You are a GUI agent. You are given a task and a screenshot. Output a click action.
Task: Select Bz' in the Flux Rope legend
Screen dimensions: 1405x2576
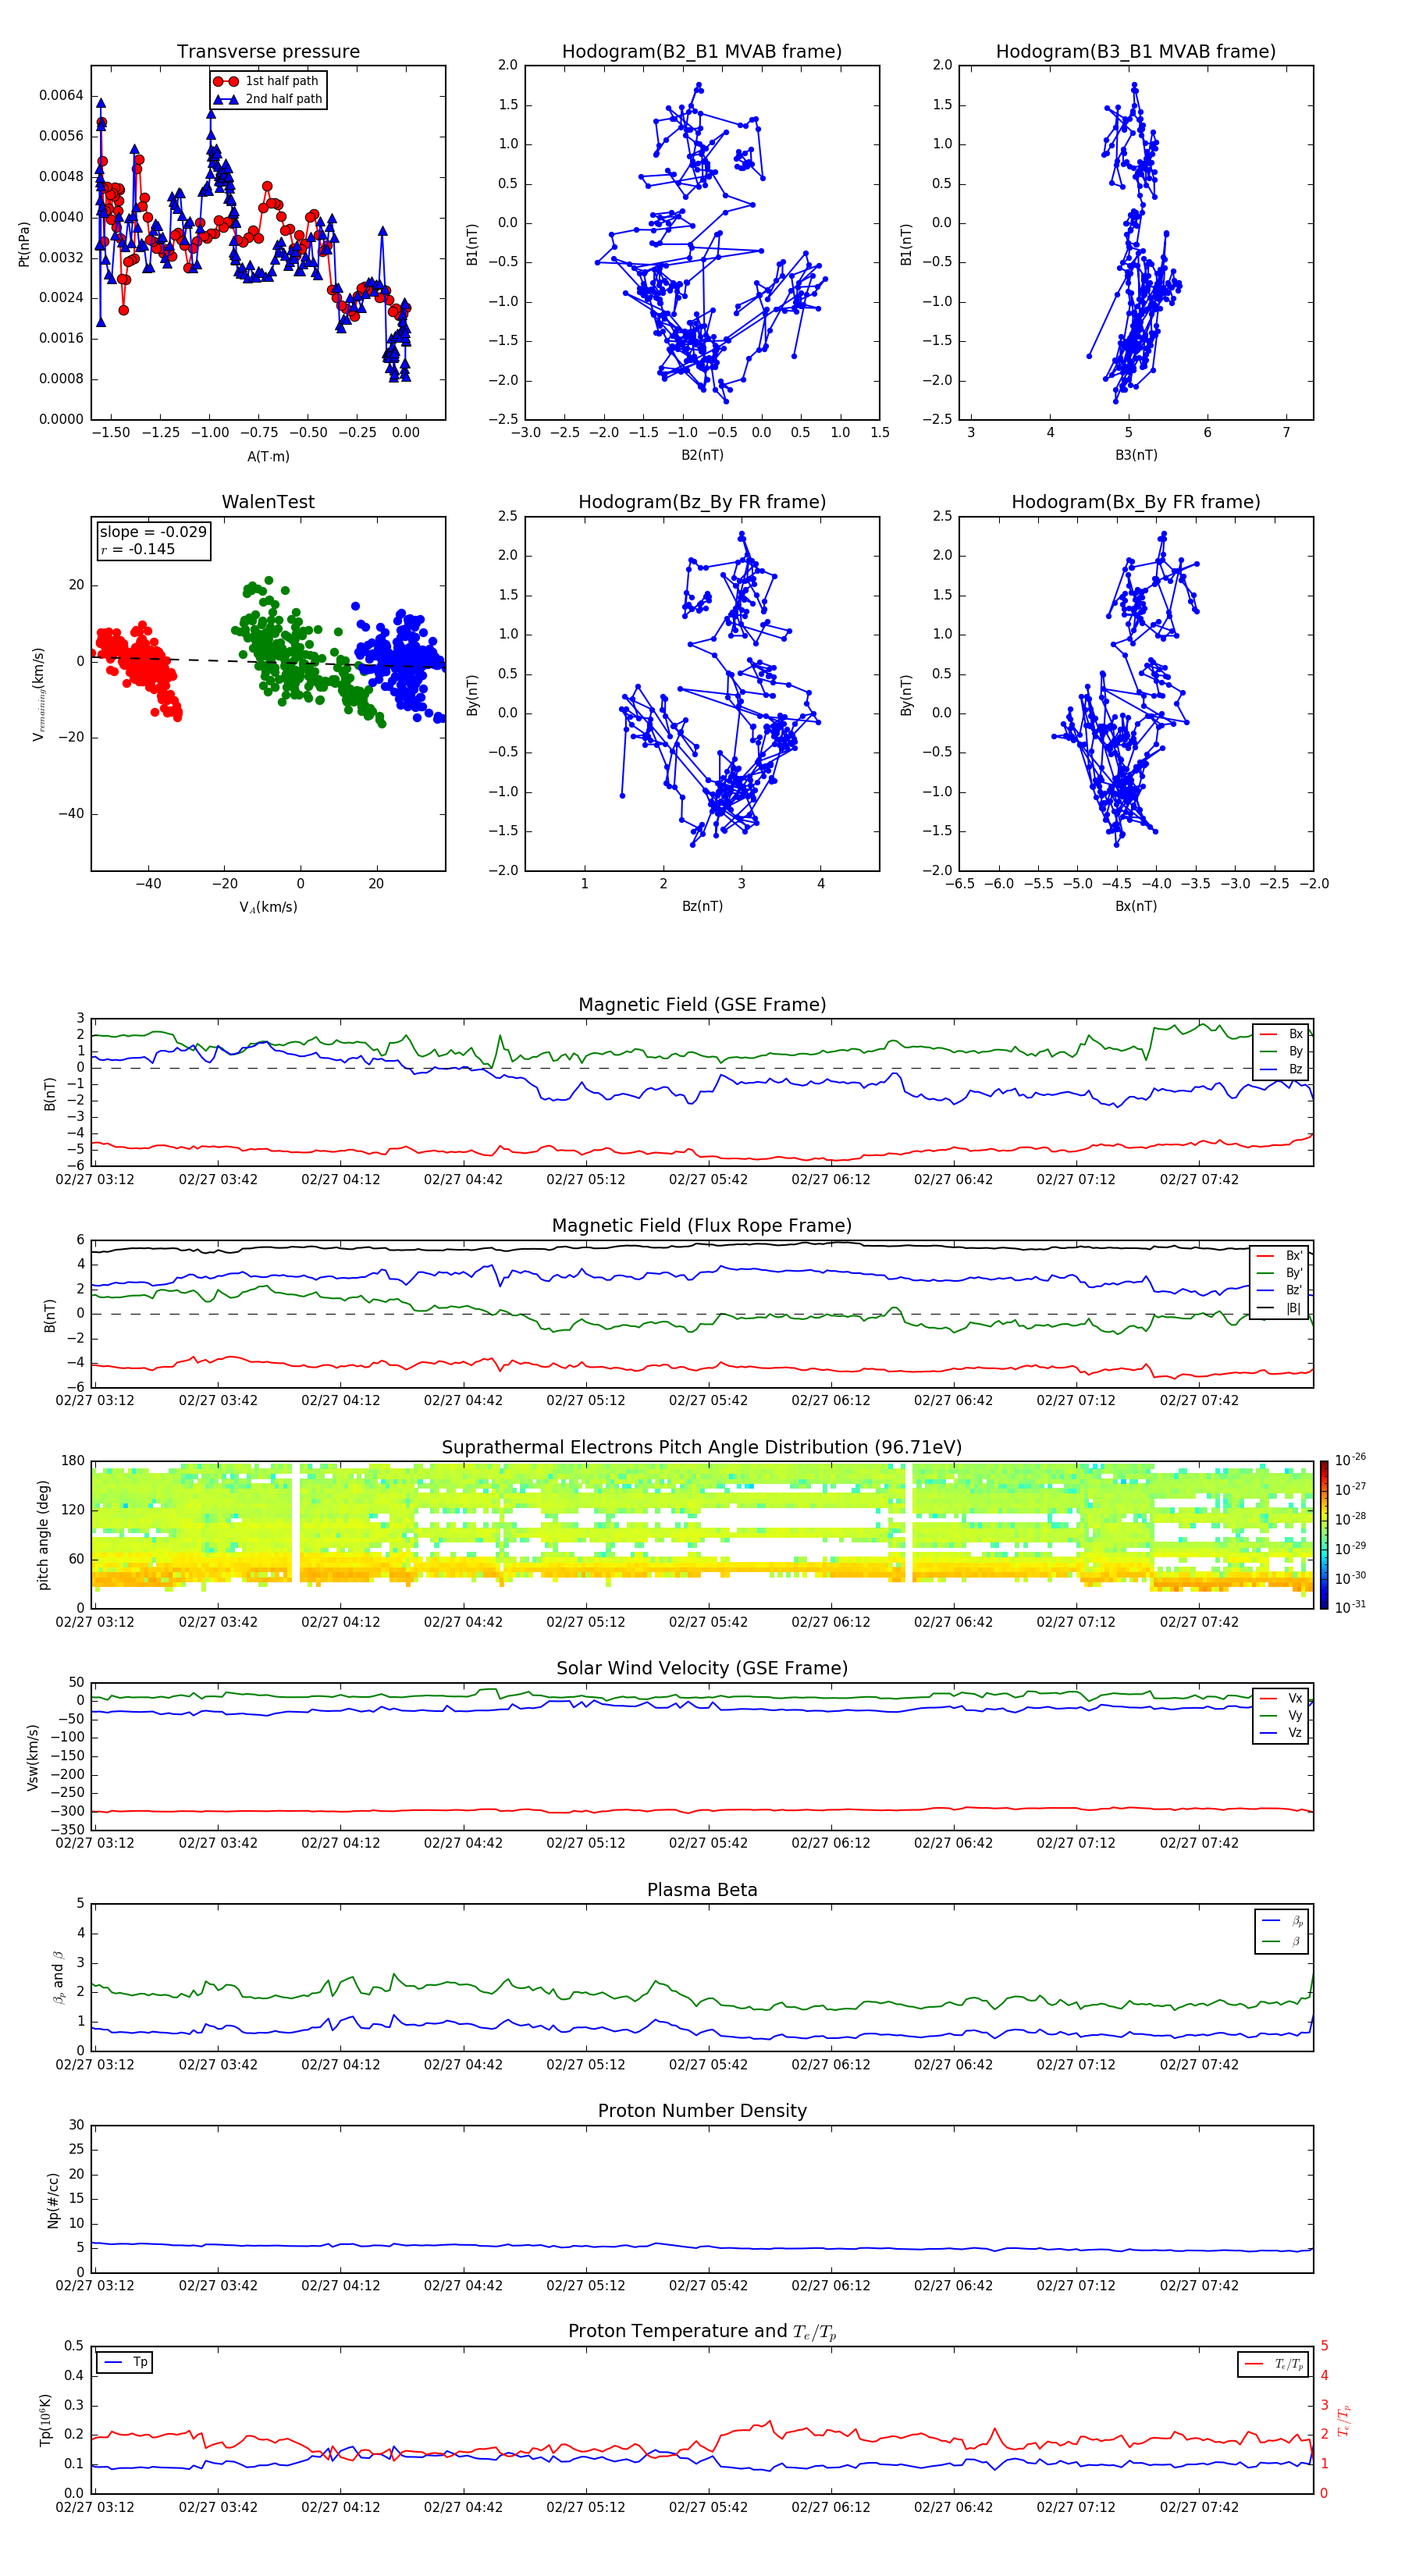pos(1279,1291)
